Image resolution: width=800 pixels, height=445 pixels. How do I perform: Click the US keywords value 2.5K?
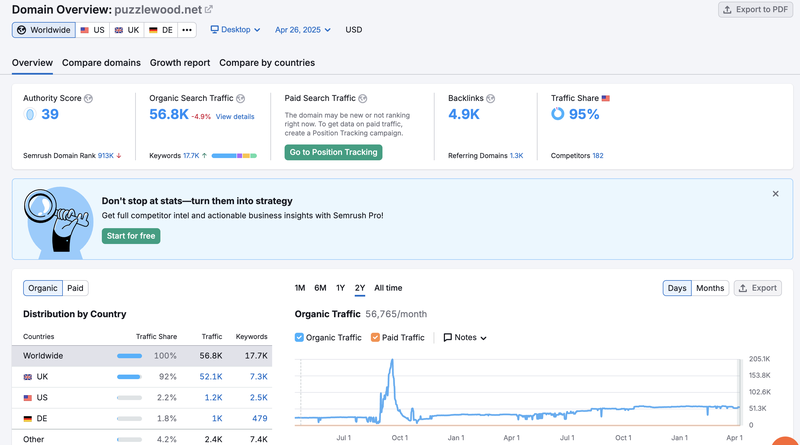pyautogui.click(x=259, y=398)
